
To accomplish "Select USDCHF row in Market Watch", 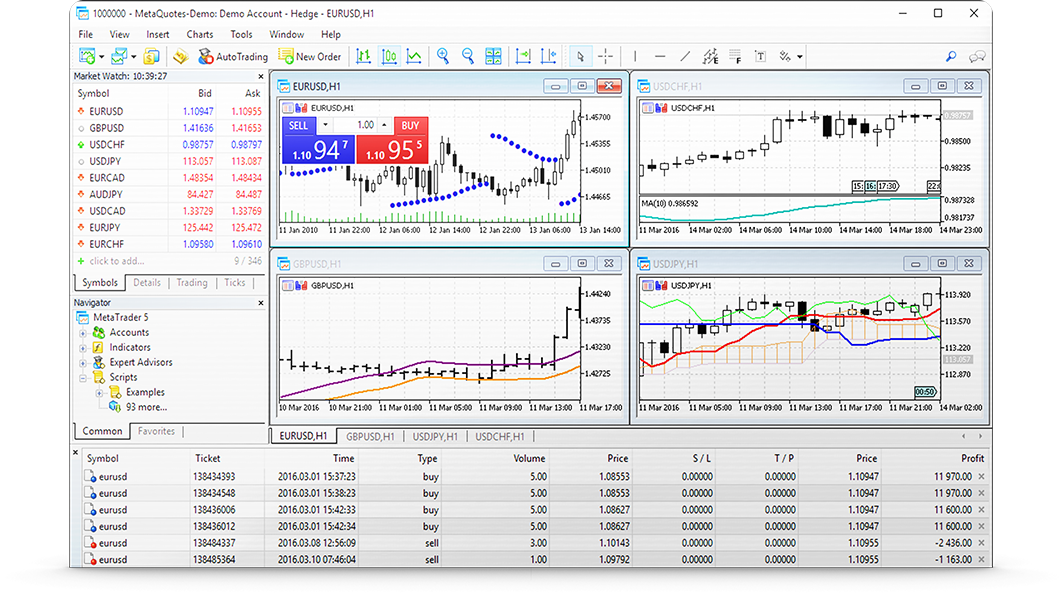I will pyautogui.click(x=169, y=144).
